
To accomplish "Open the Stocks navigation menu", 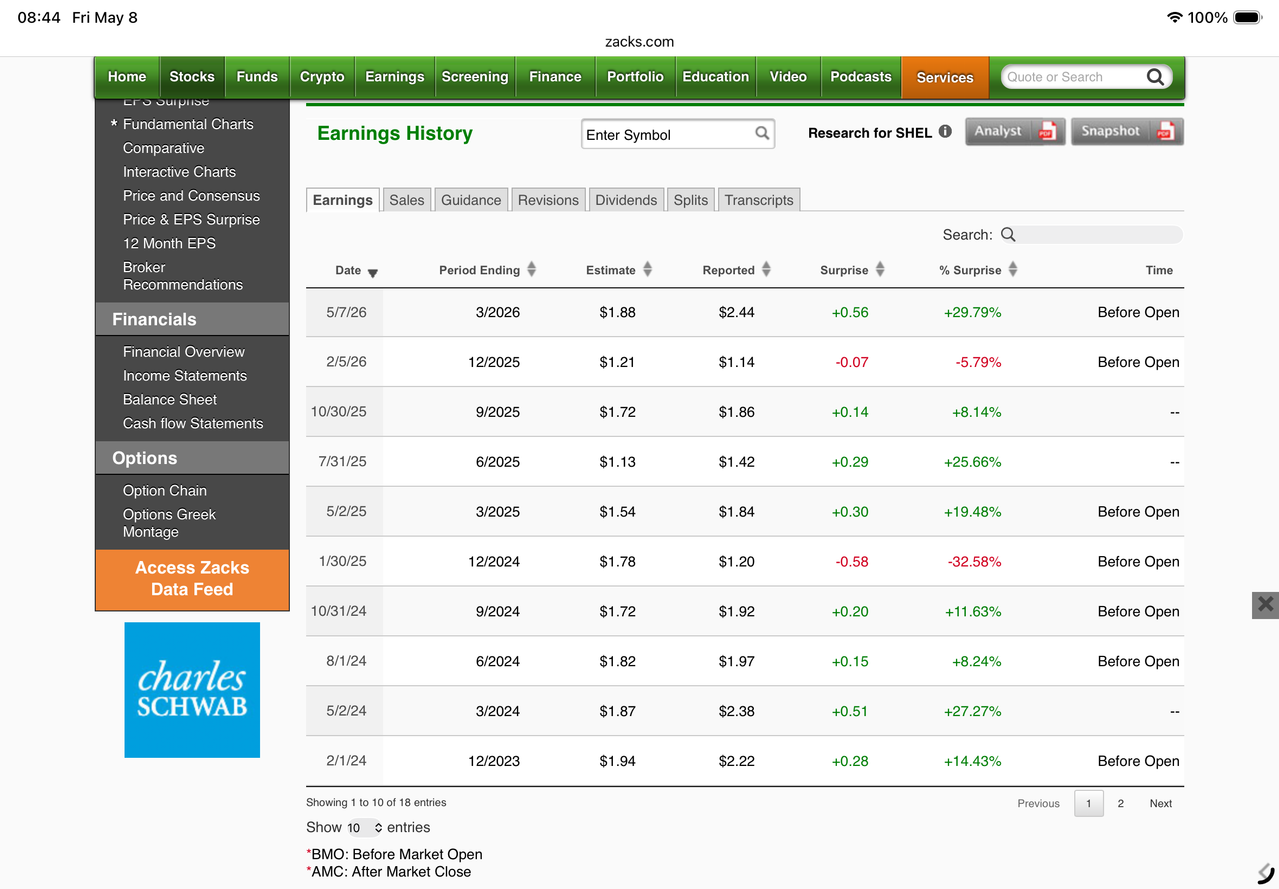I will click(x=192, y=77).
